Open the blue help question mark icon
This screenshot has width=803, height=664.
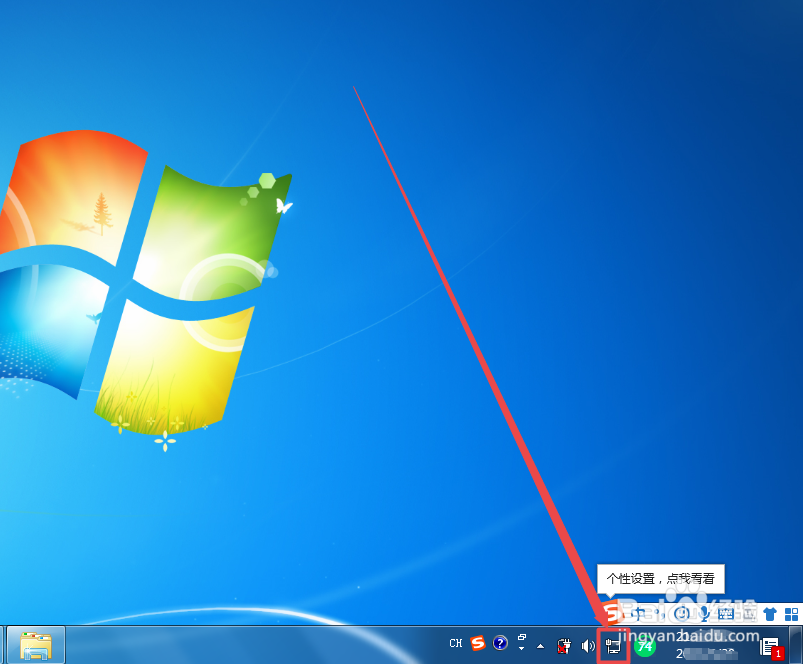[x=500, y=643]
